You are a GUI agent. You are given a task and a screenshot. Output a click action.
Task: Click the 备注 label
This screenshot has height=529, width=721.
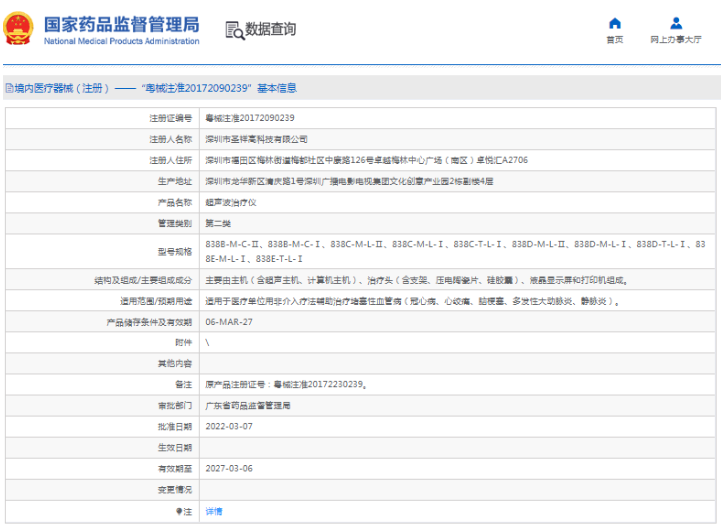click(183, 385)
